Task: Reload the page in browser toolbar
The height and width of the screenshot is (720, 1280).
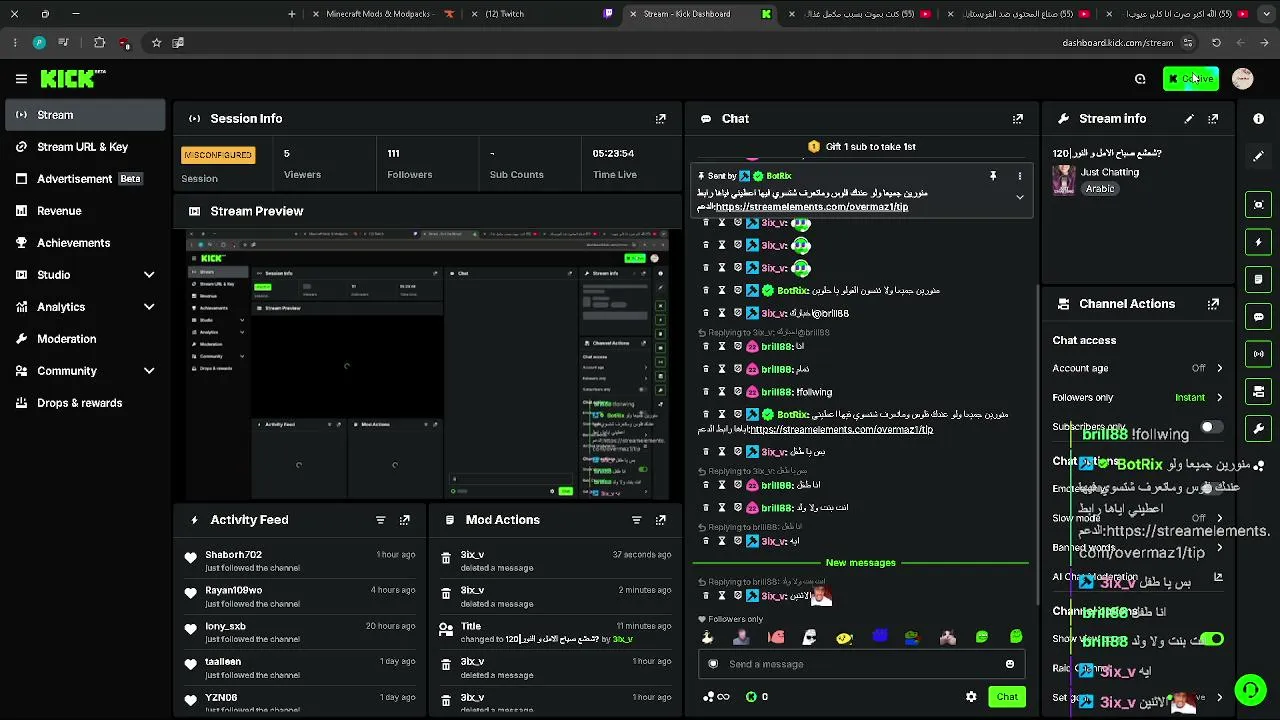Action: (x=1216, y=43)
